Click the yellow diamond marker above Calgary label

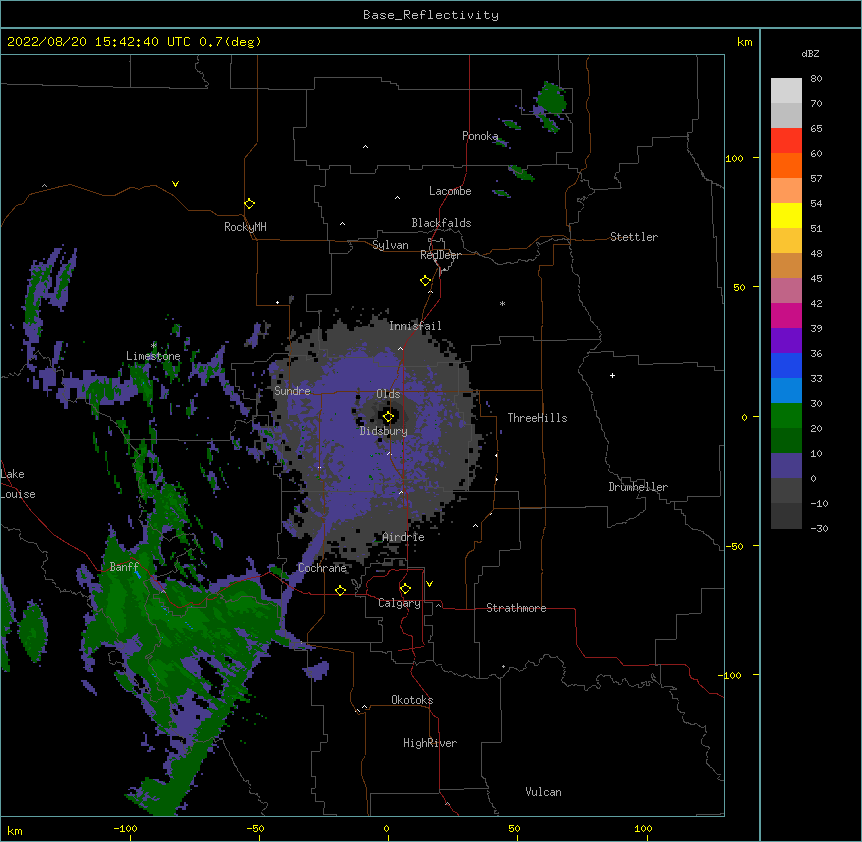405,589
